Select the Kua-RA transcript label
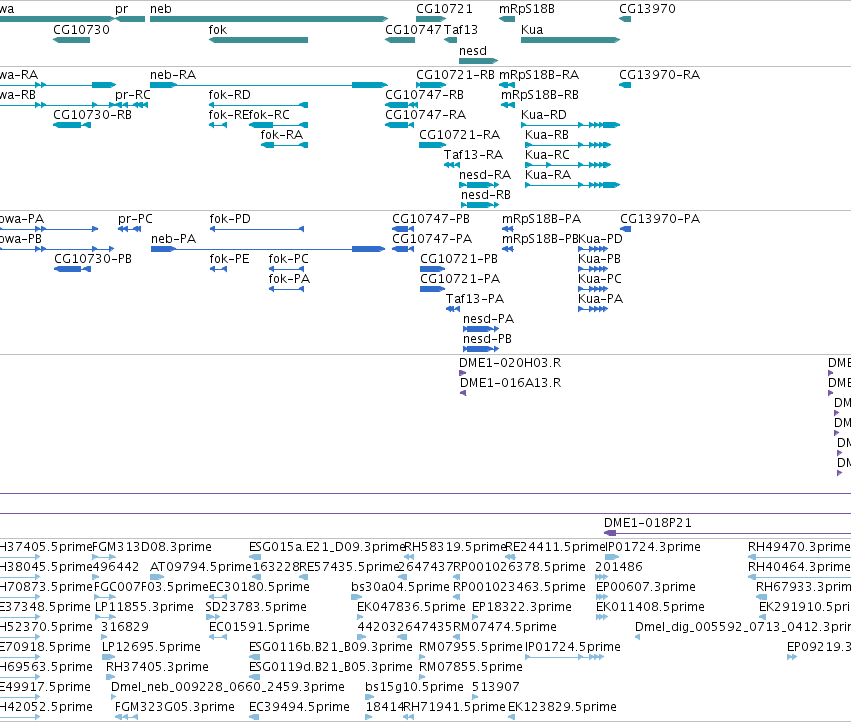This screenshot has height=722, width=851. pyautogui.click(x=548, y=175)
